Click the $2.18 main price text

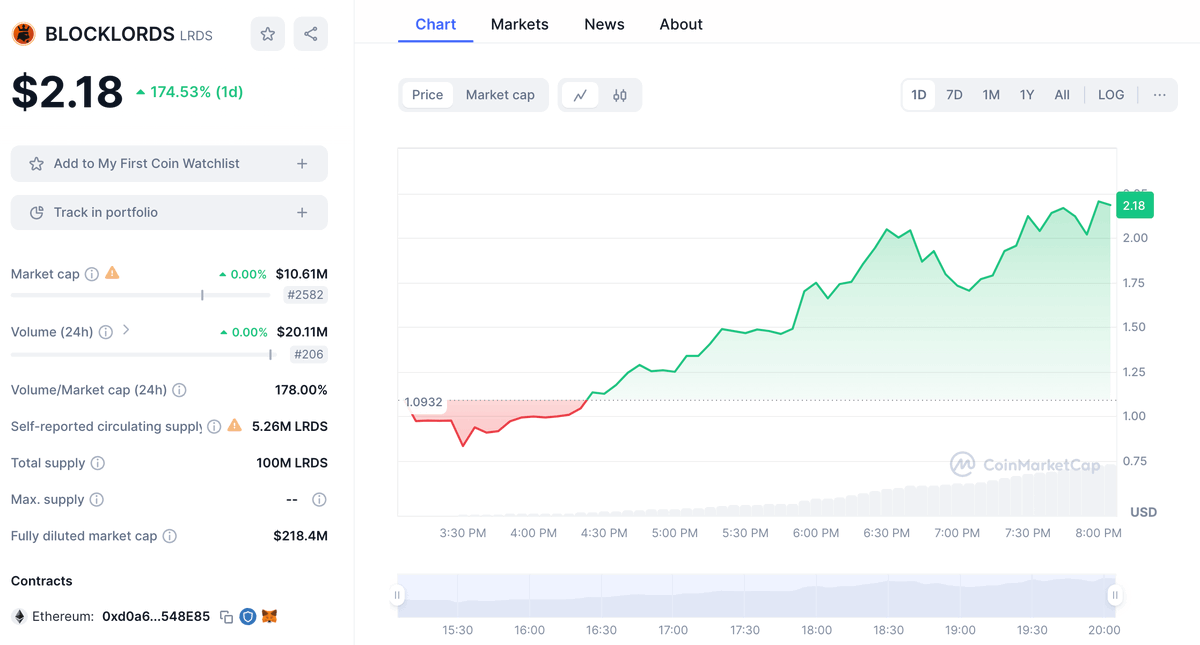[x=67, y=92]
